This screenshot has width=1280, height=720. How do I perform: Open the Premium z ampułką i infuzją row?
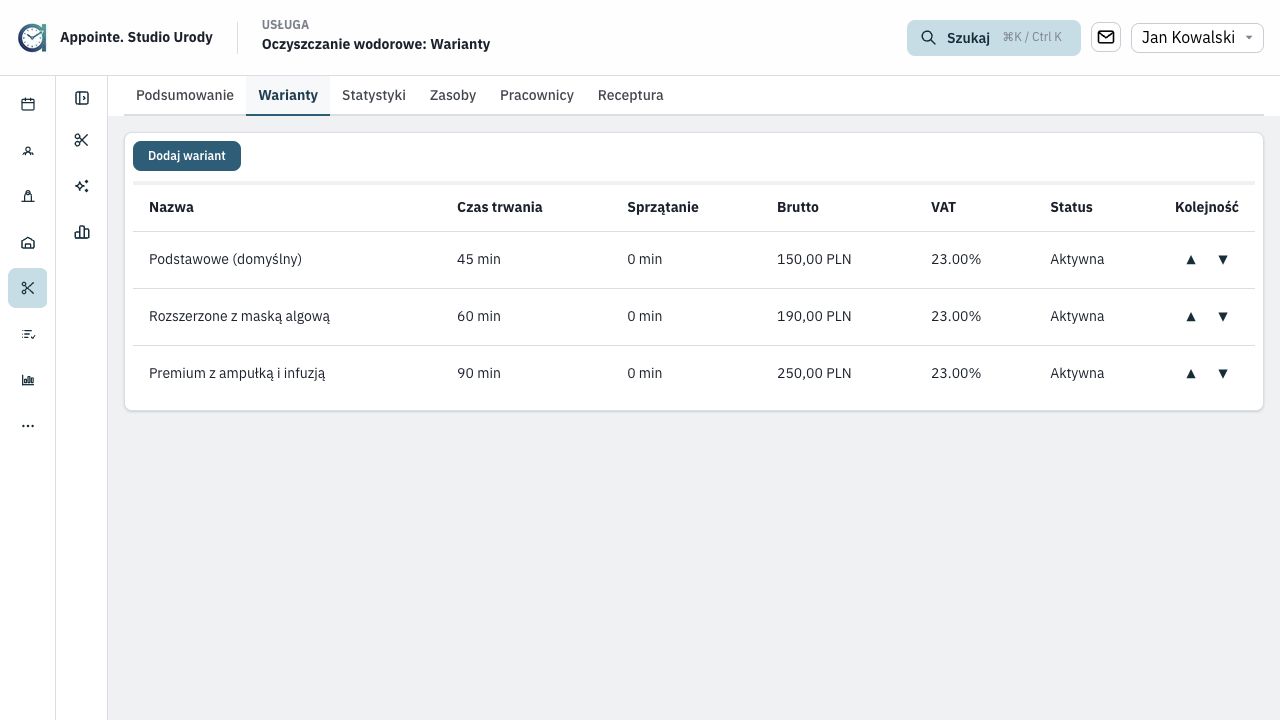coord(694,373)
